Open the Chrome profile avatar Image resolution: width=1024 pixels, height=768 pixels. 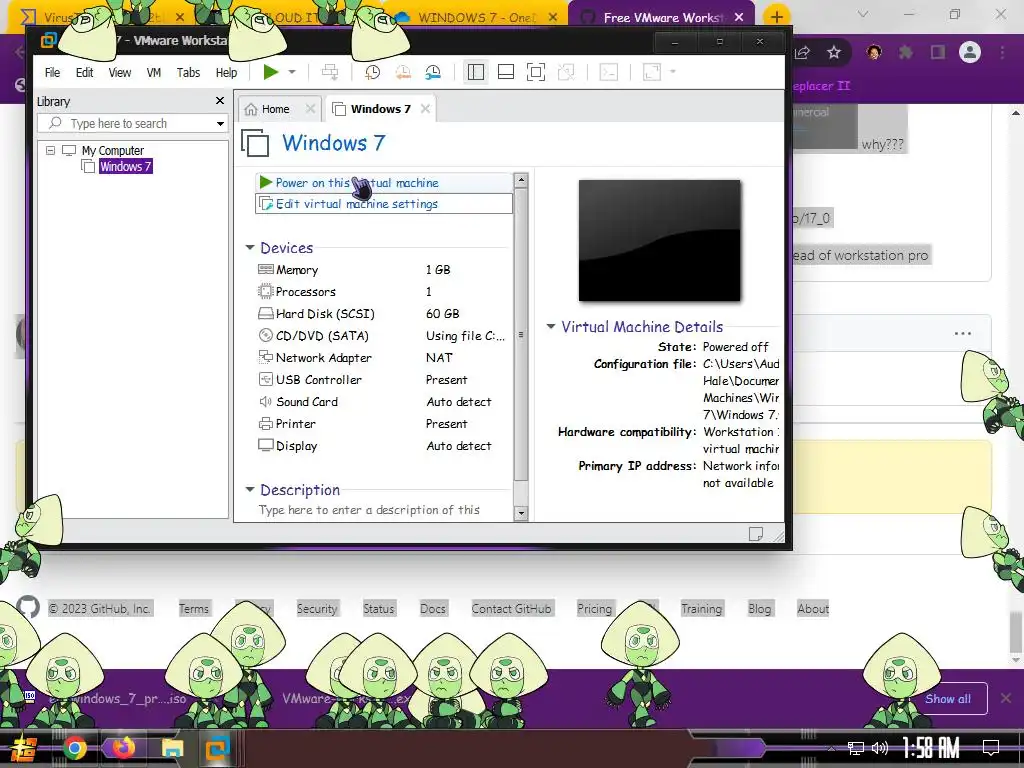970,52
